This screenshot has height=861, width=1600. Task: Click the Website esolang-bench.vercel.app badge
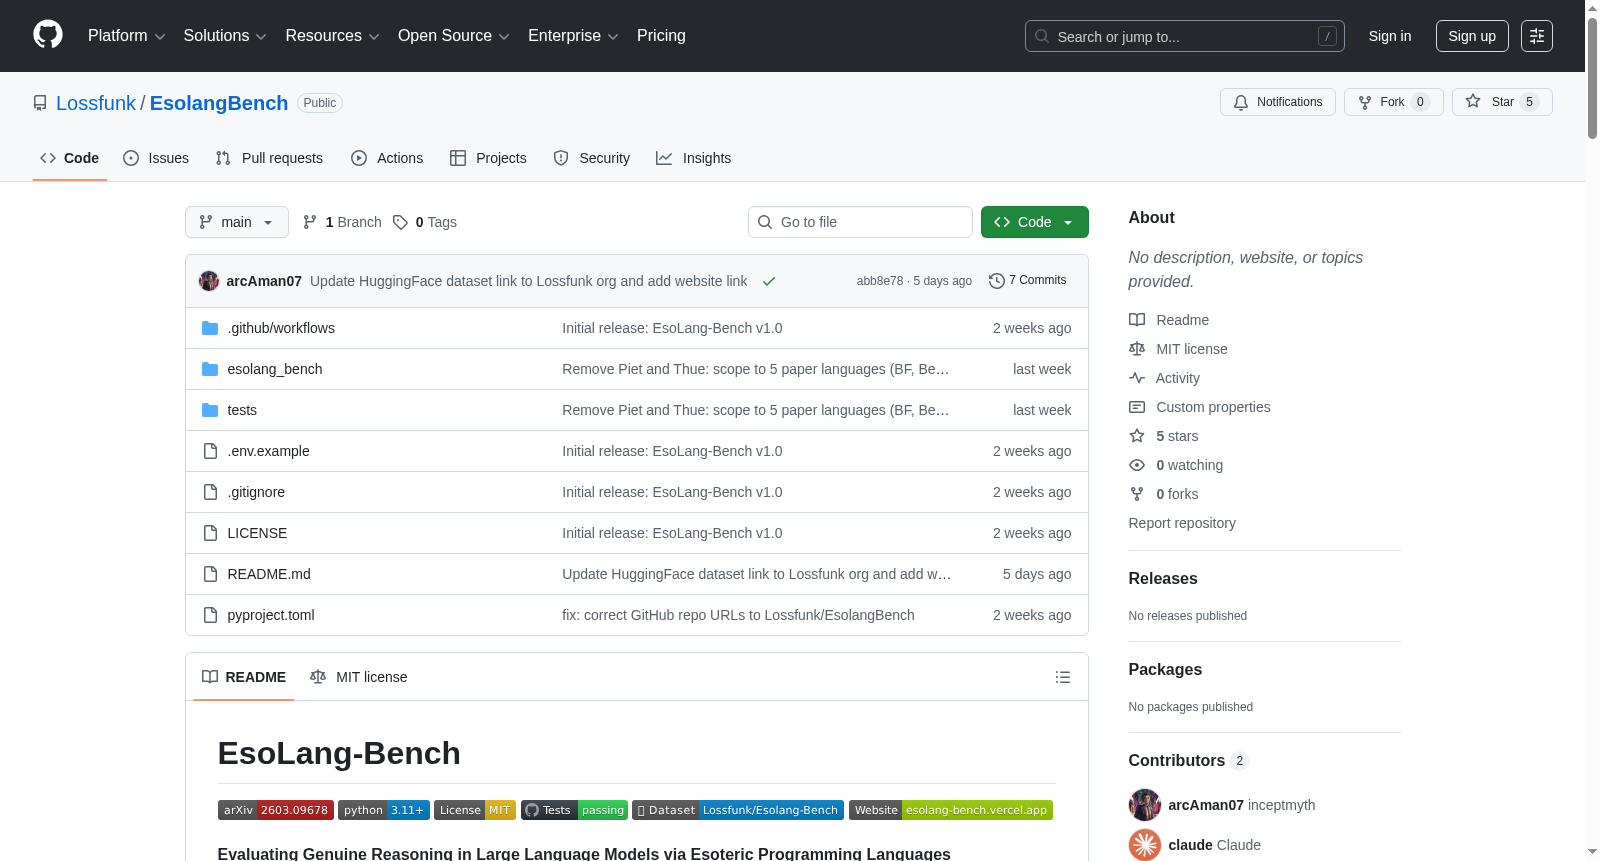(x=951, y=810)
